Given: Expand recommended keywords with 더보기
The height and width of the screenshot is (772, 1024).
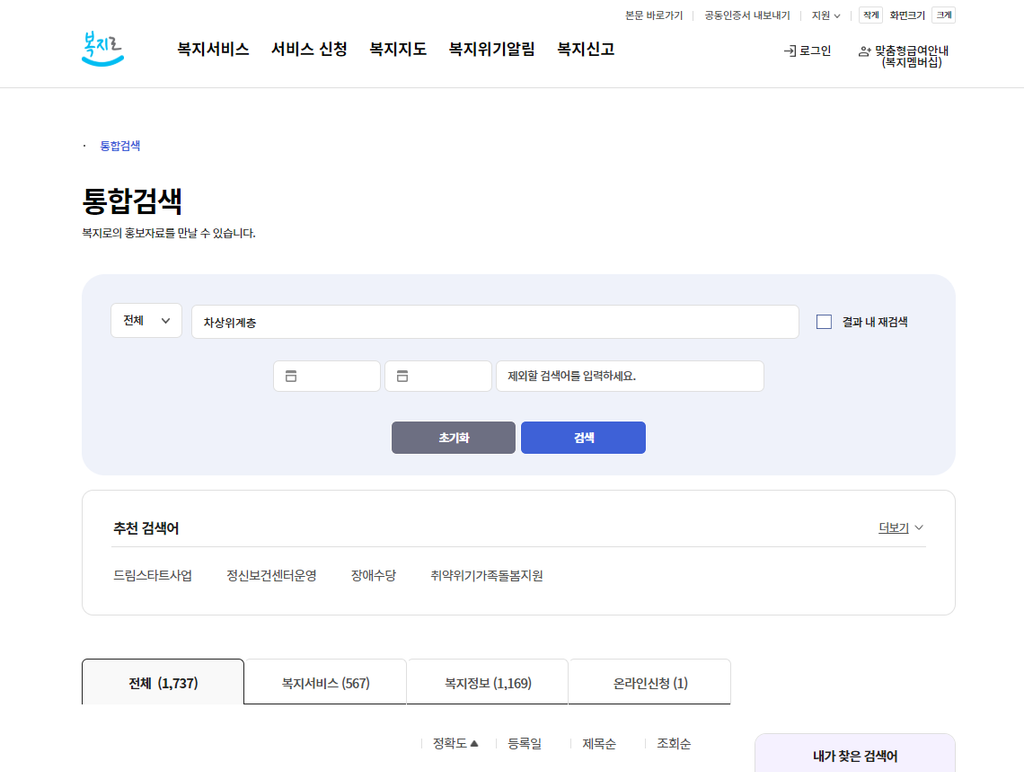Looking at the screenshot, I should tap(901, 528).
